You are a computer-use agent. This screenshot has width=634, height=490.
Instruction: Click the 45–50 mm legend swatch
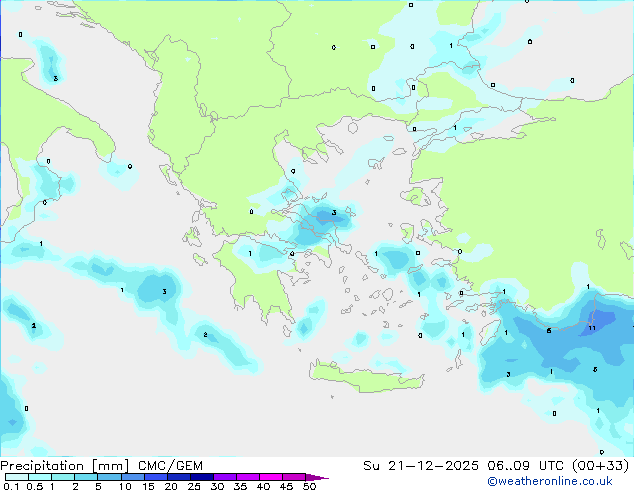pos(294,477)
